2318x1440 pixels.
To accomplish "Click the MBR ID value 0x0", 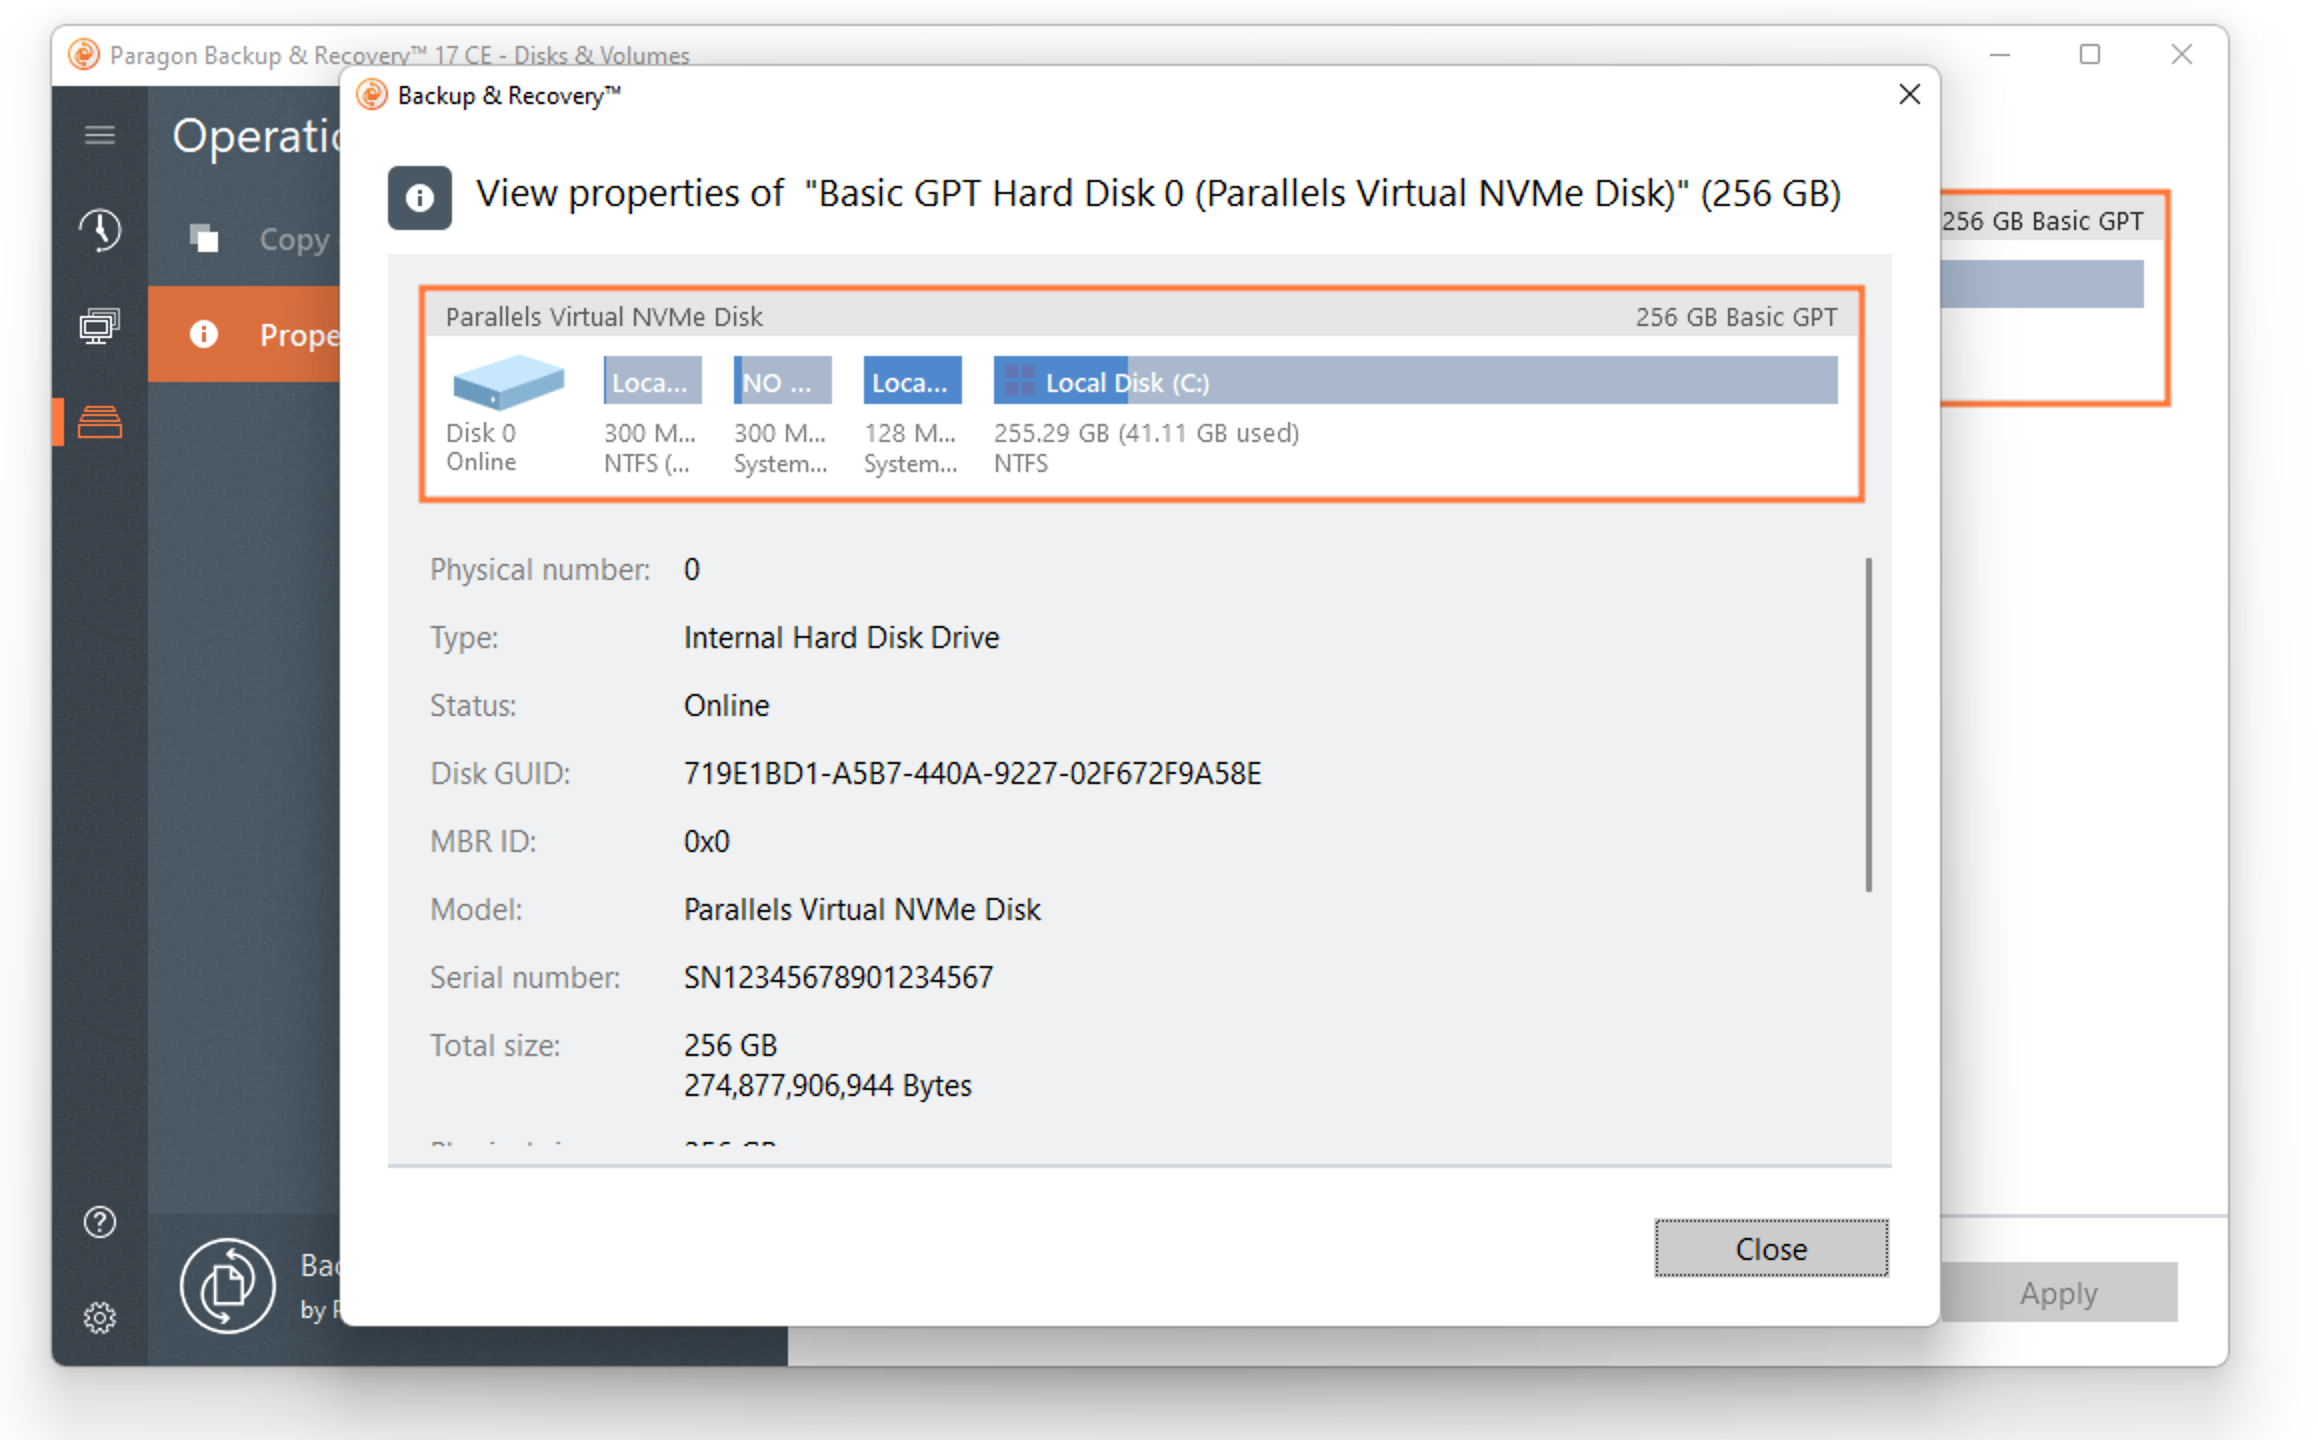I will (x=706, y=842).
